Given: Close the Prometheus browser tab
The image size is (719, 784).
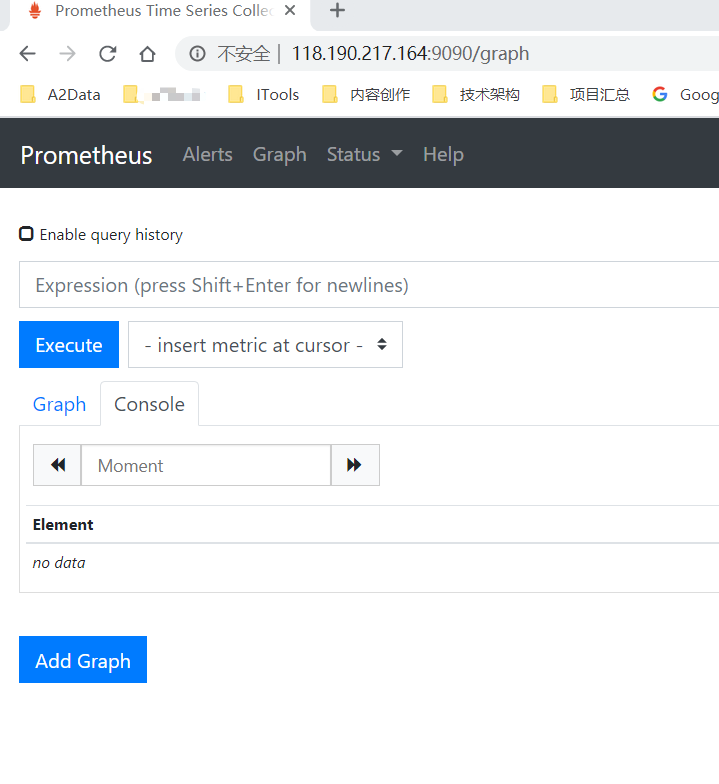Looking at the screenshot, I should click(x=290, y=11).
